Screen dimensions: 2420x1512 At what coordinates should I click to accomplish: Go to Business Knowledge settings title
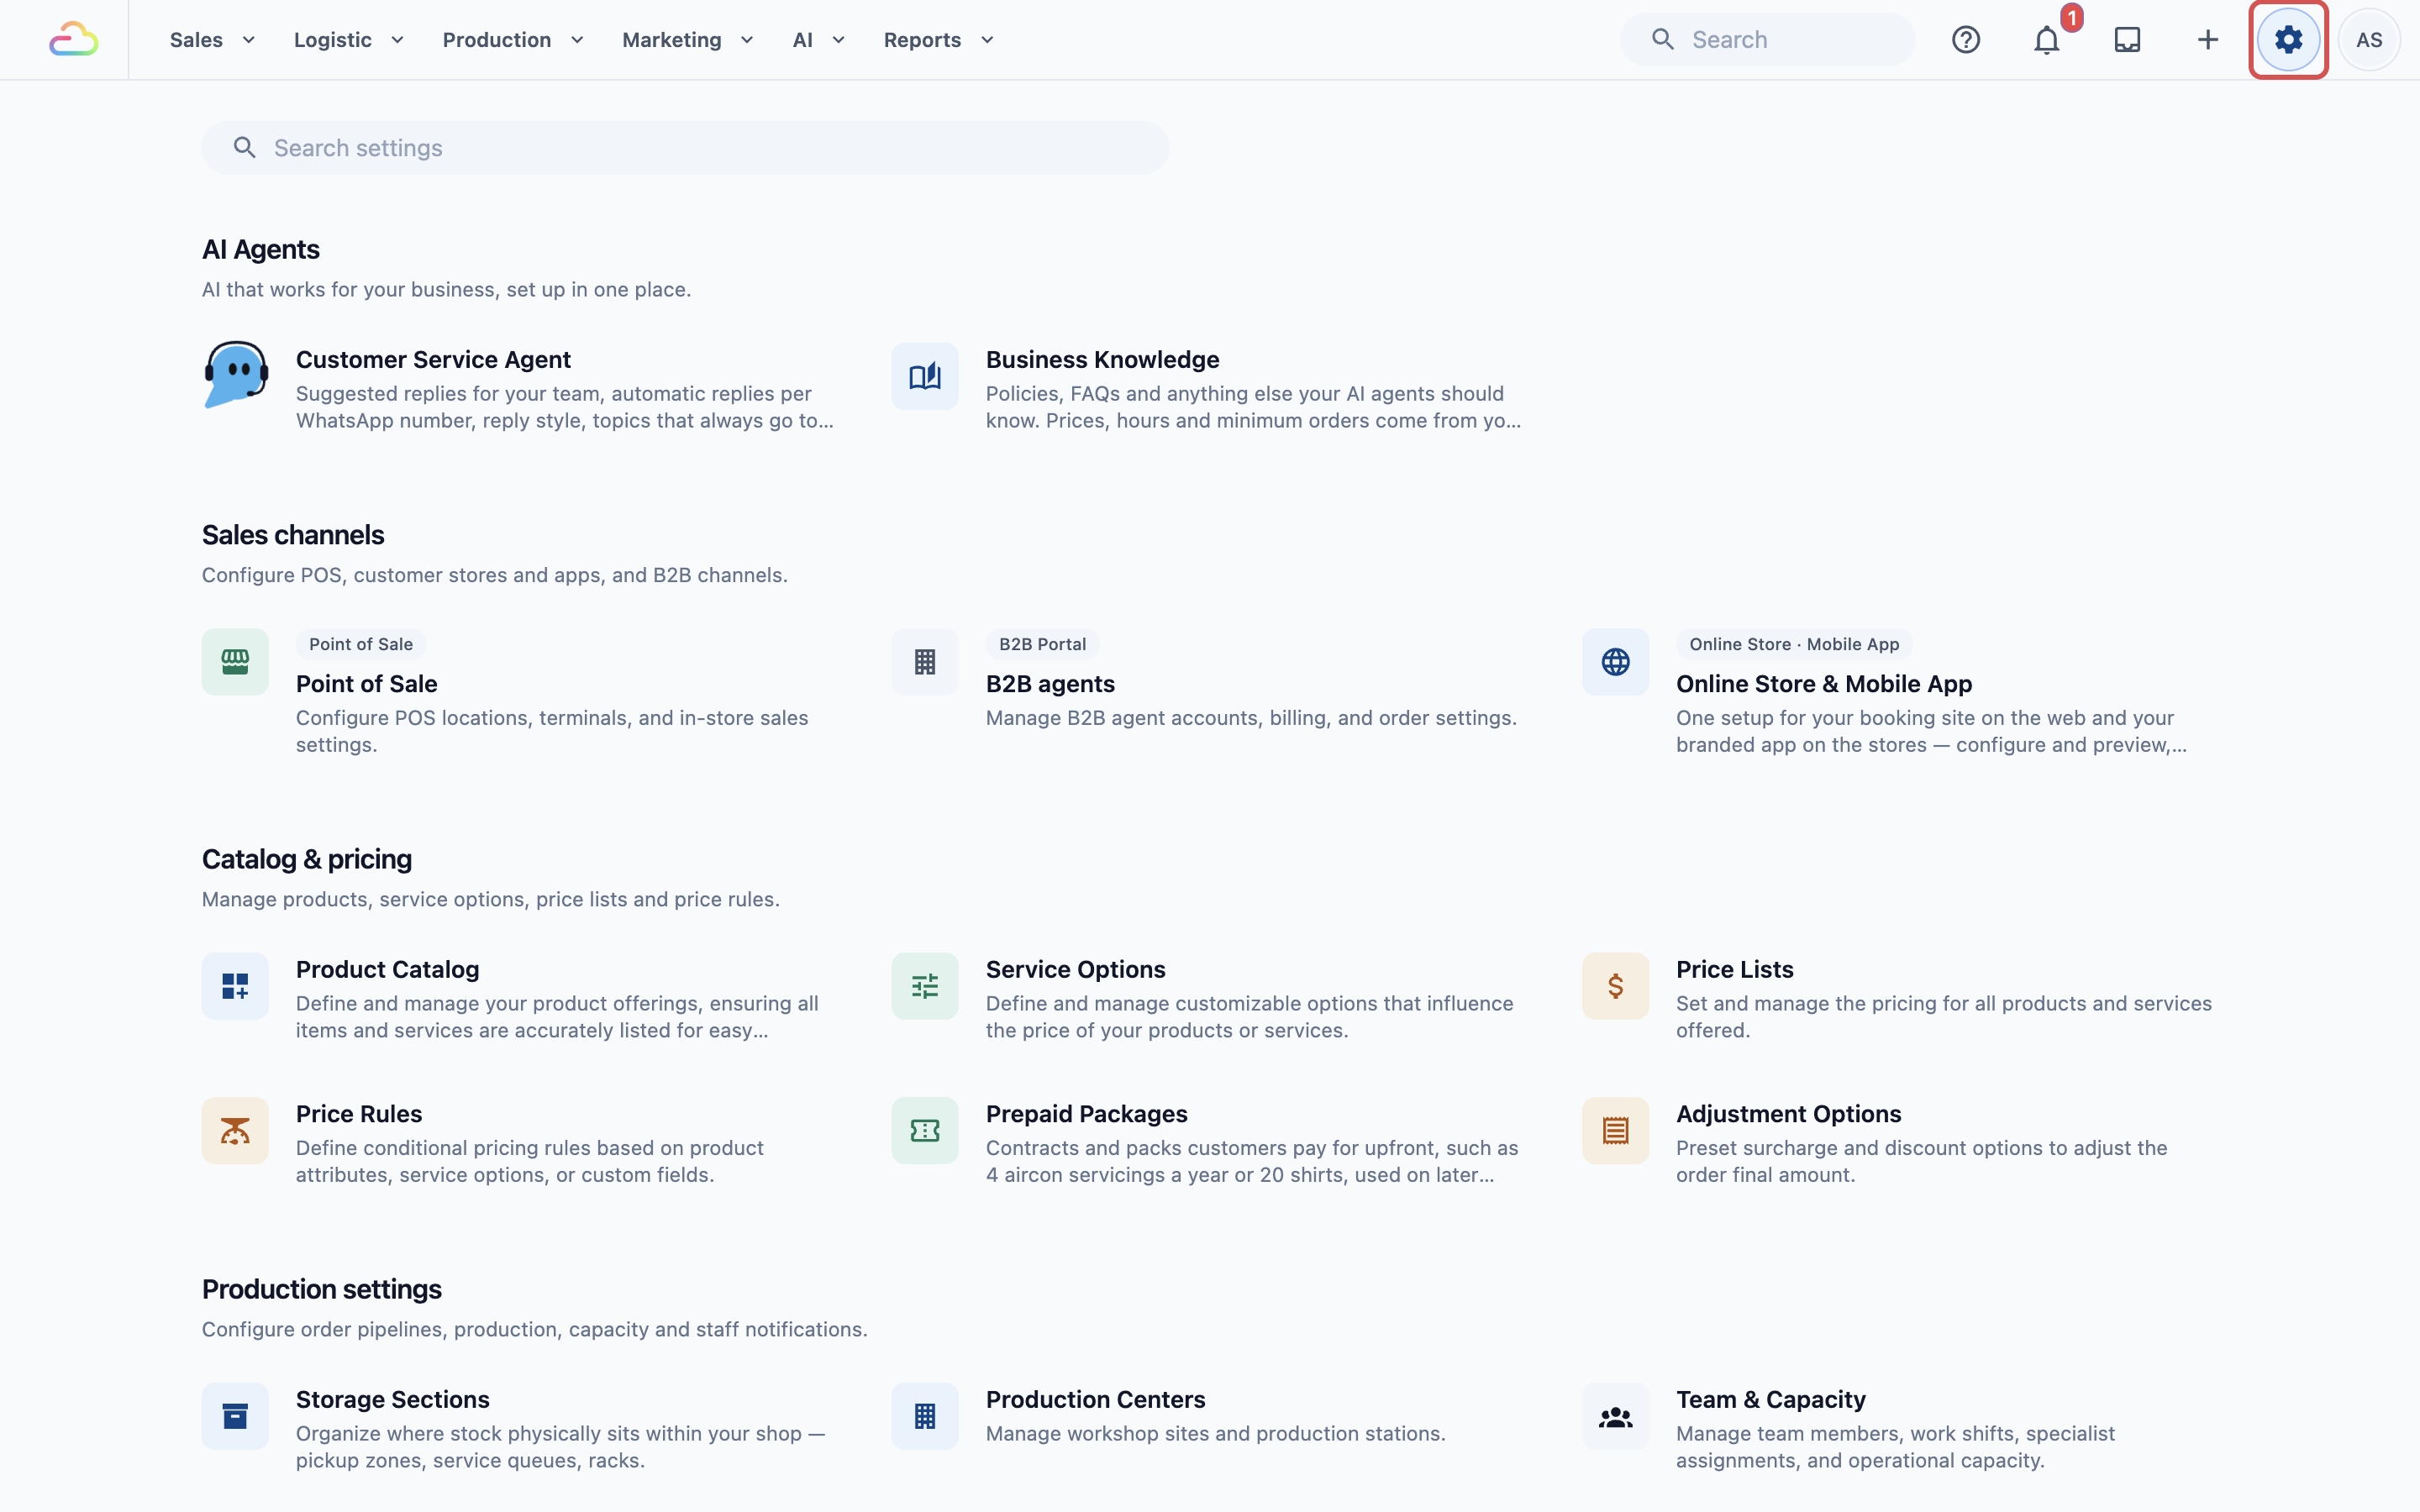click(1102, 360)
